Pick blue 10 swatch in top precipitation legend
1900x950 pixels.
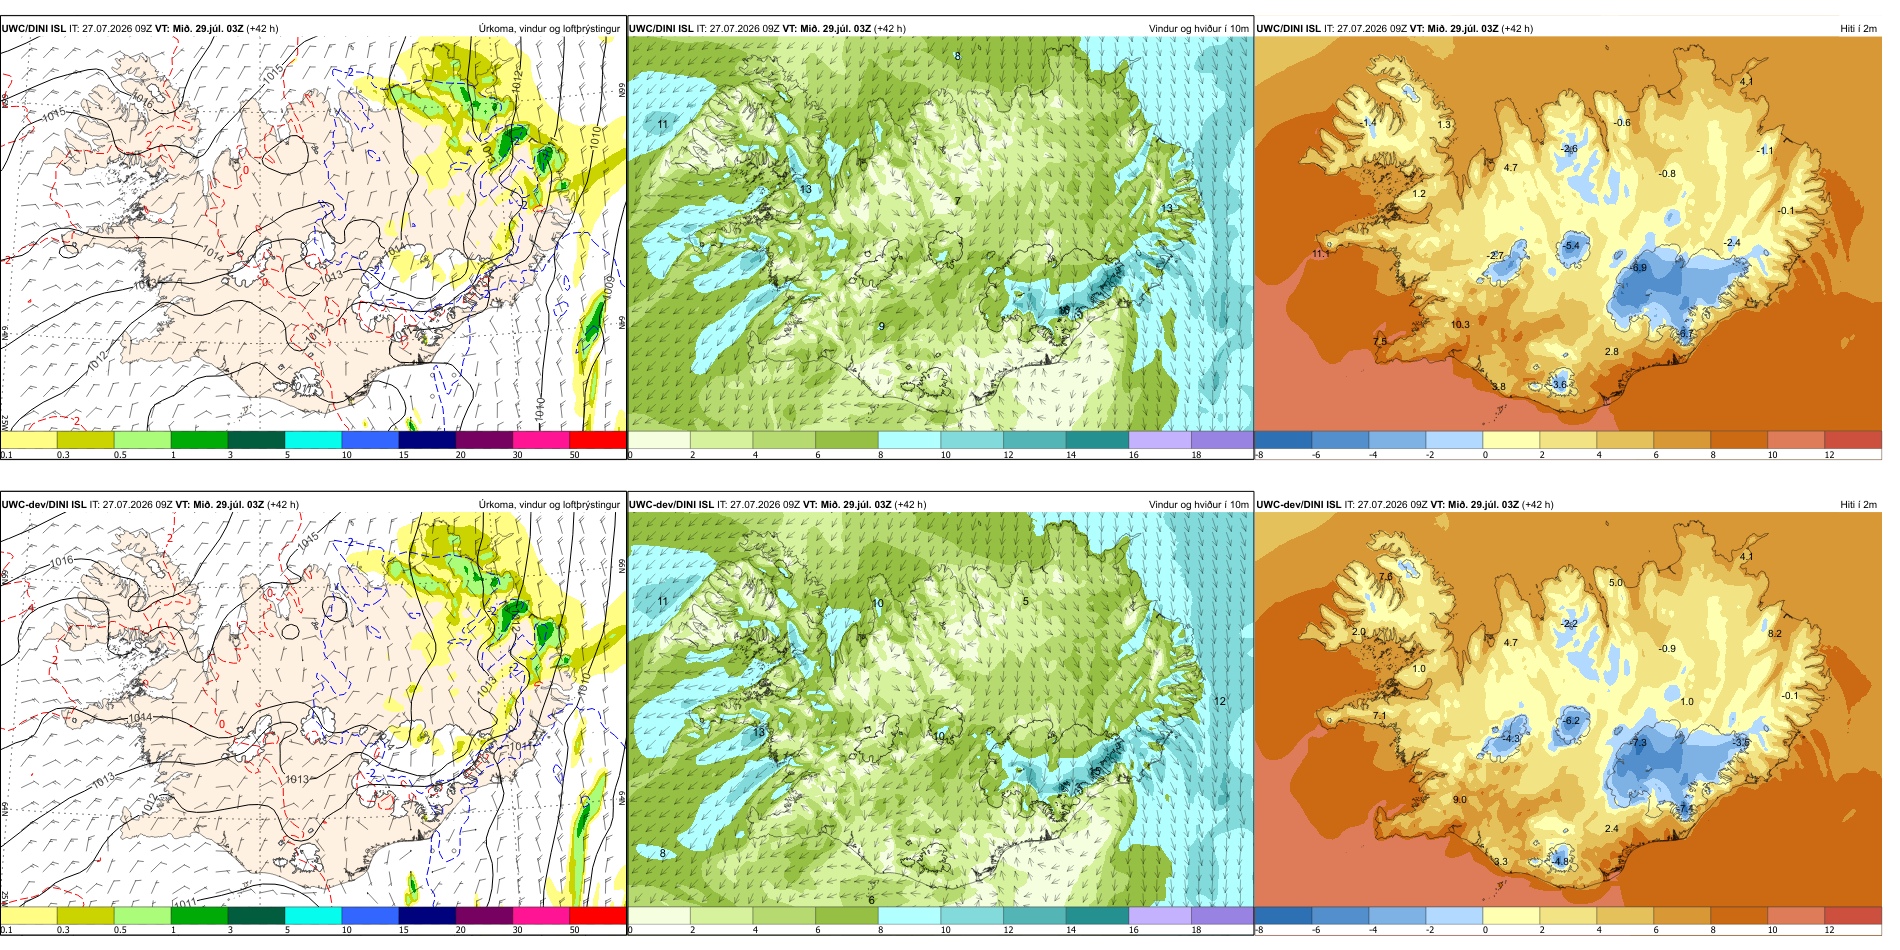[x=370, y=439]
